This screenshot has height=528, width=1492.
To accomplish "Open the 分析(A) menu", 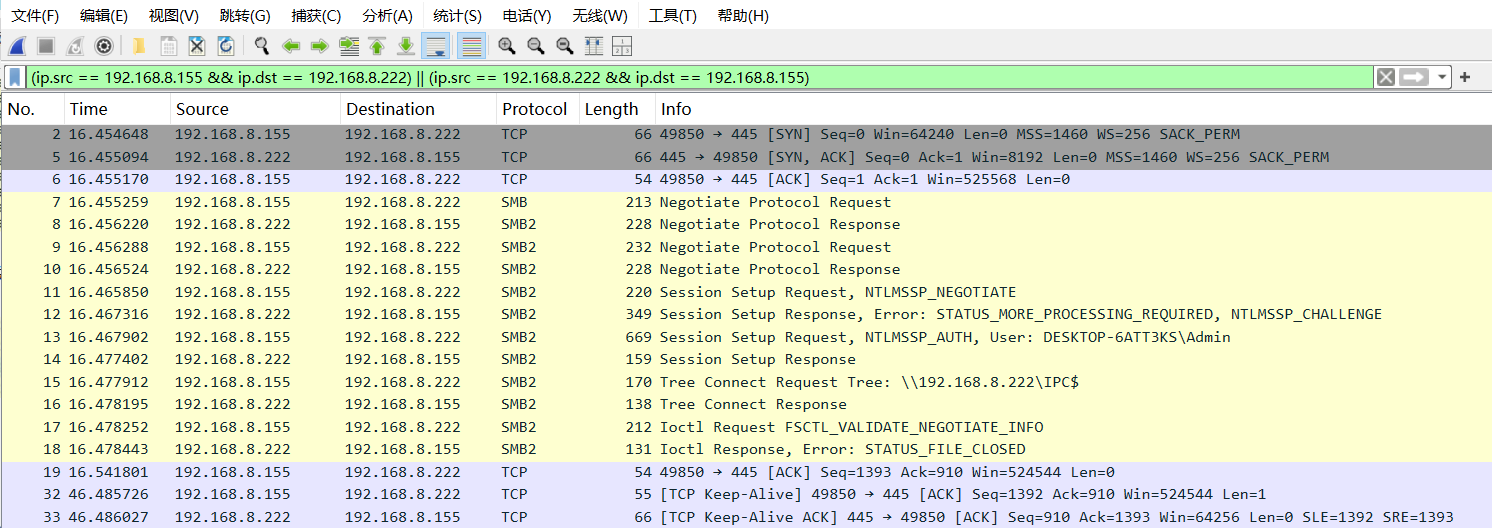I will point(387,16).
